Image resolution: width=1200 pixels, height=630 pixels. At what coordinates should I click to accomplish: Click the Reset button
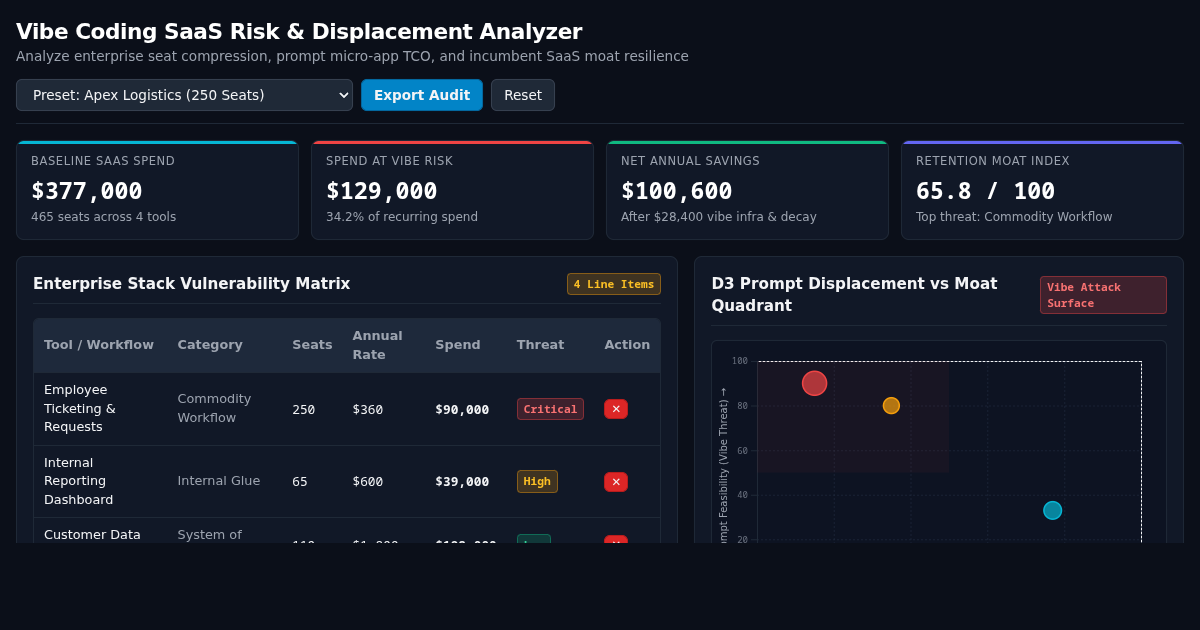coord(523,95)
